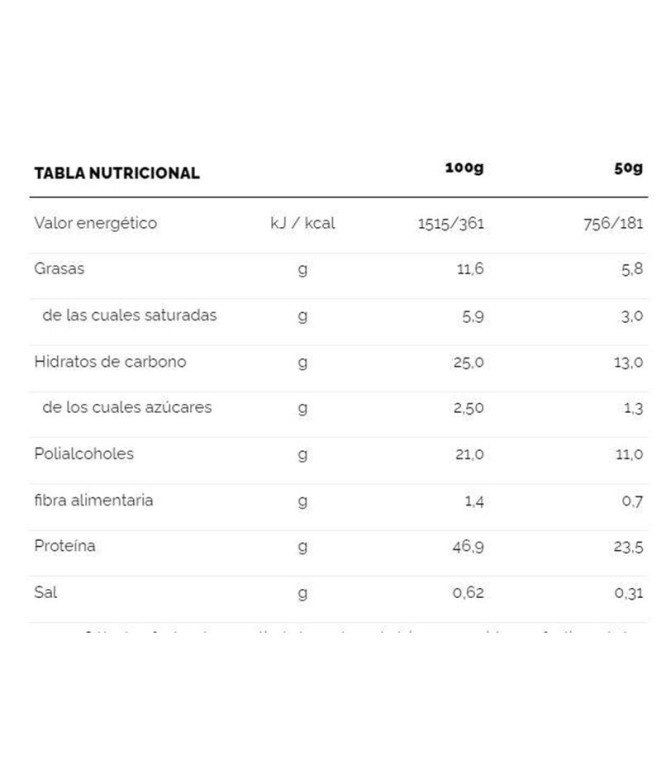Select the 25,0 carbohydrate value
Screen dimensions: 661x783
[x=468, y=362]
